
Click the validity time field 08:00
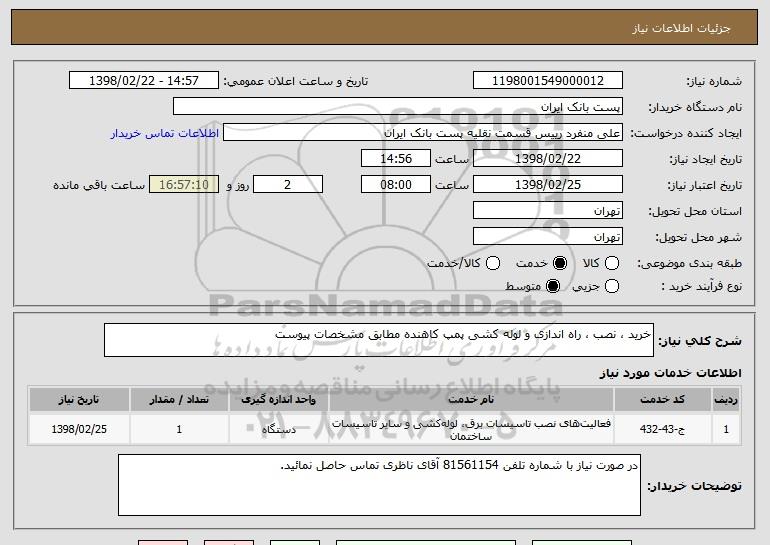point(396,185)
